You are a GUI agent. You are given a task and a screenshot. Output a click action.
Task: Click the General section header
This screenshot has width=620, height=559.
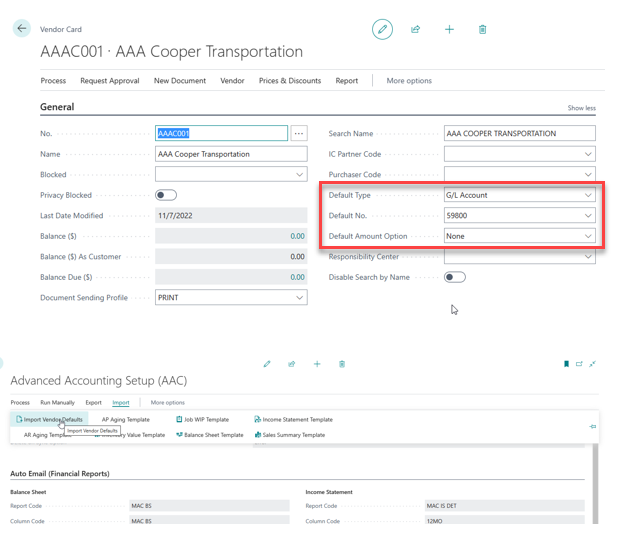click(x=57, y=107)
